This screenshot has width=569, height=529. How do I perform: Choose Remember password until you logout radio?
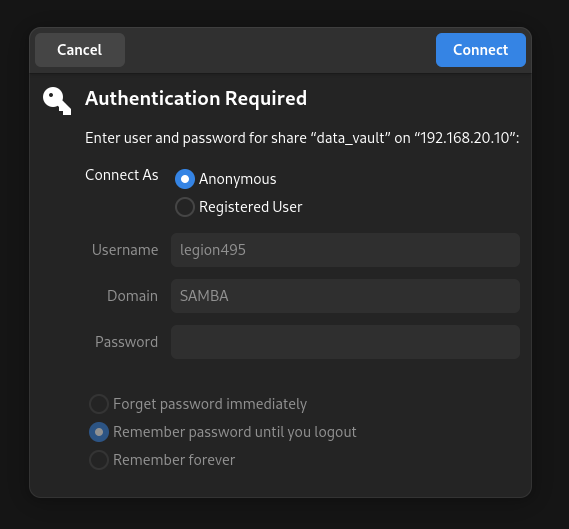[99, 432]
